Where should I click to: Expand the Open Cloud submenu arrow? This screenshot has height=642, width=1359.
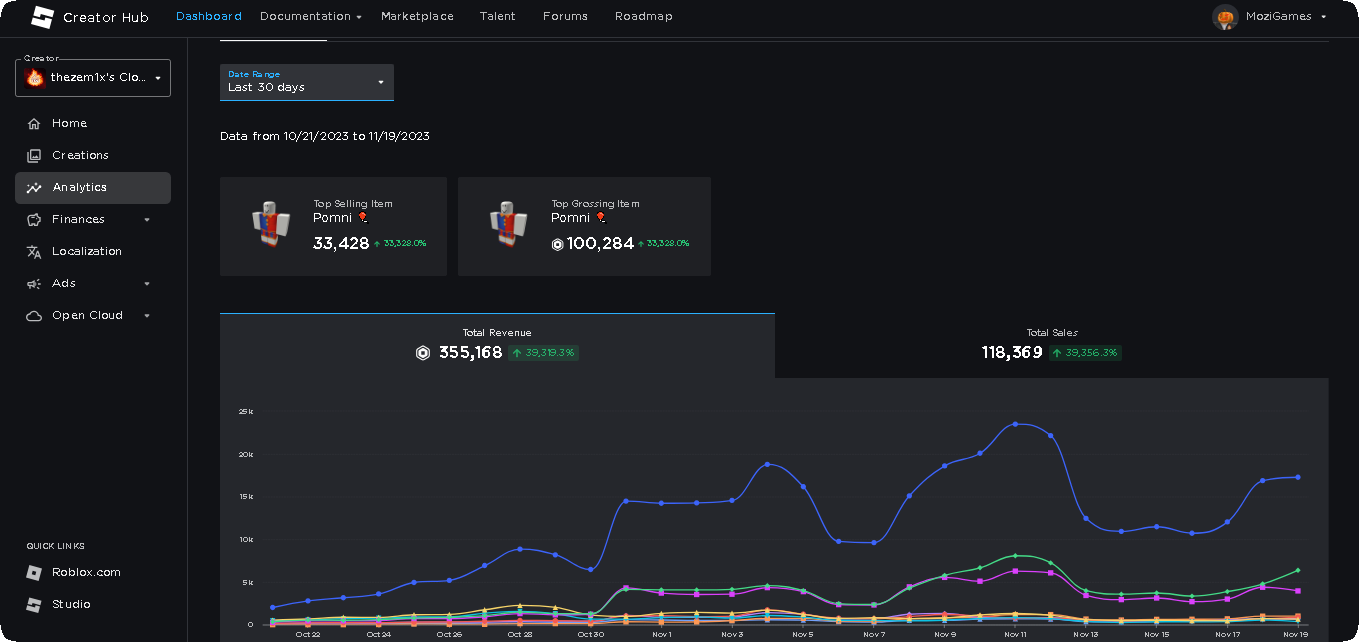point(147,316)
